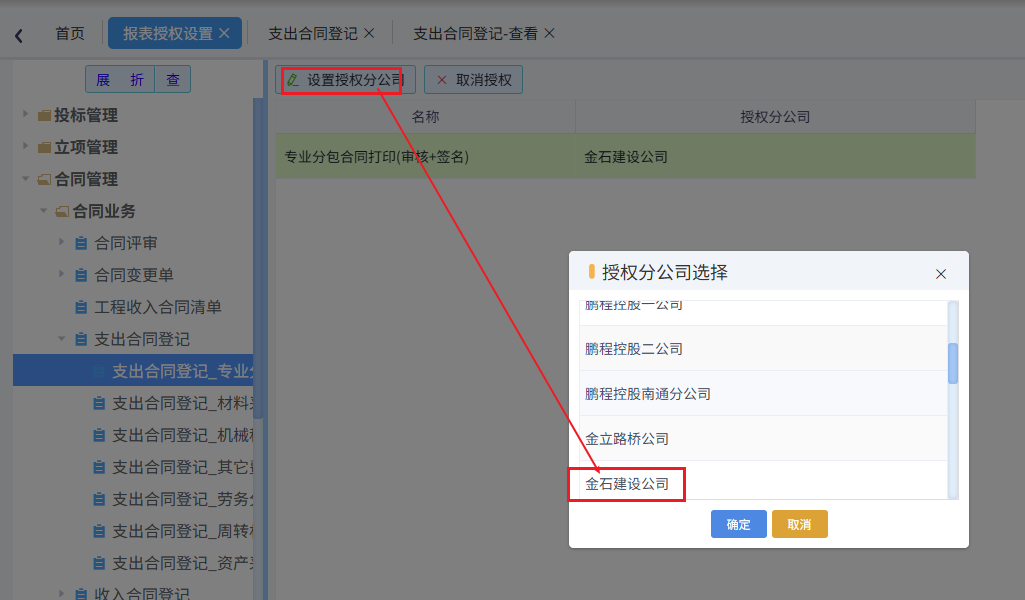
Task: Switch to 支出合同登记-查看 tab
Action: [475, 33]
